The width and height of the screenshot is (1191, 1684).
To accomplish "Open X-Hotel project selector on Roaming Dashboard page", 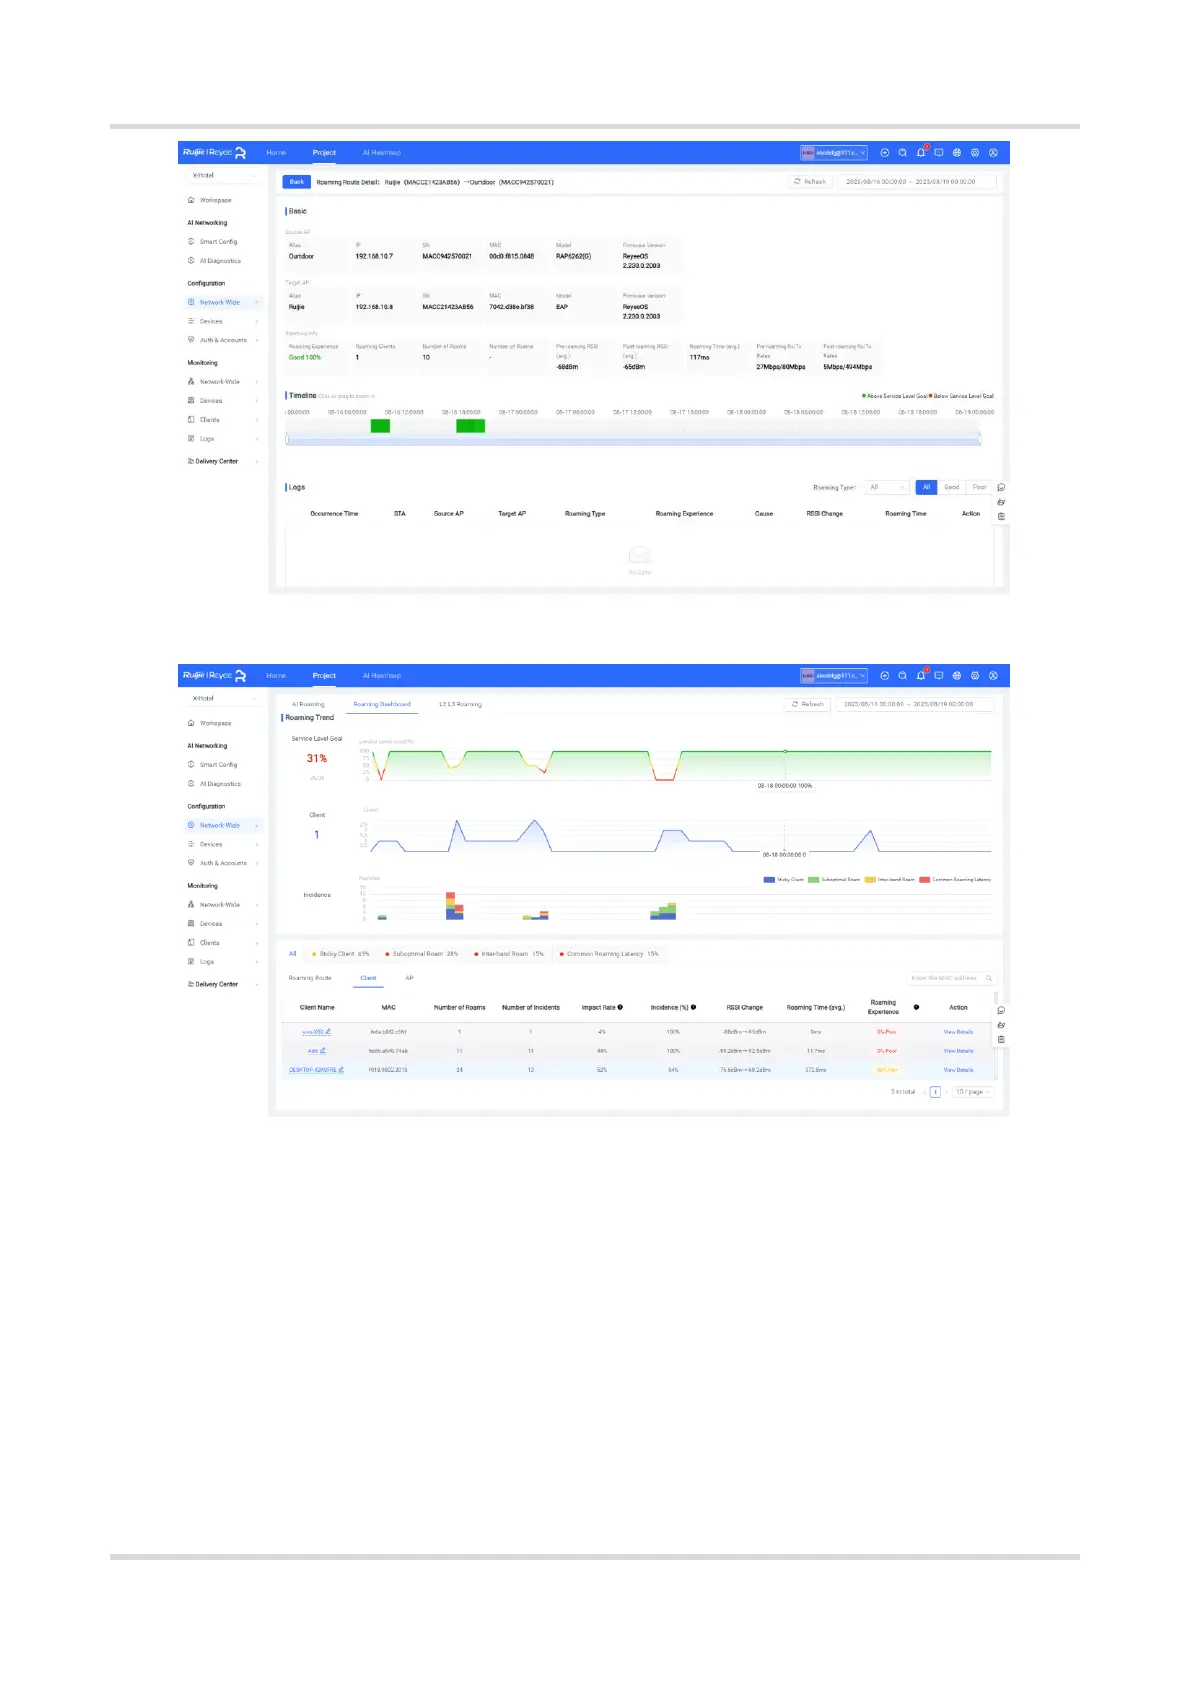I will [x=223, y=698].
